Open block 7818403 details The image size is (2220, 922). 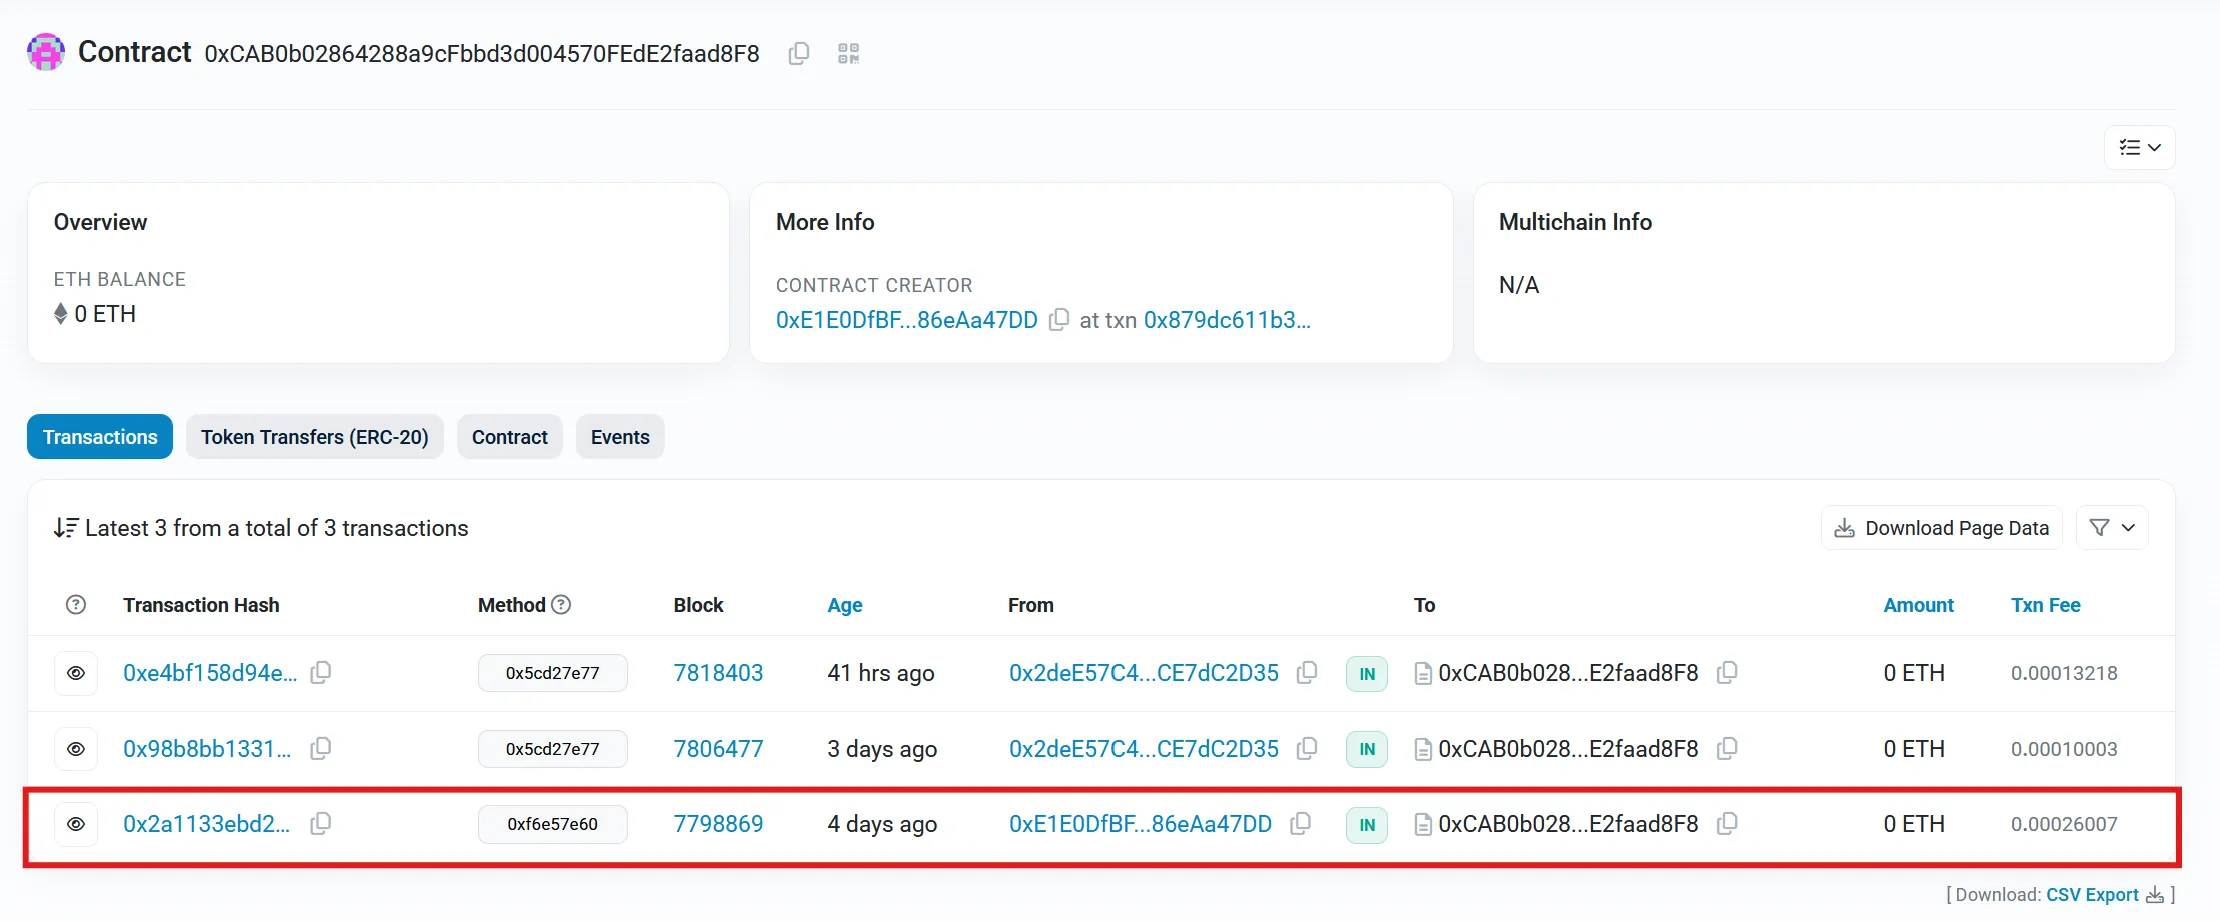tap(718, 673)
